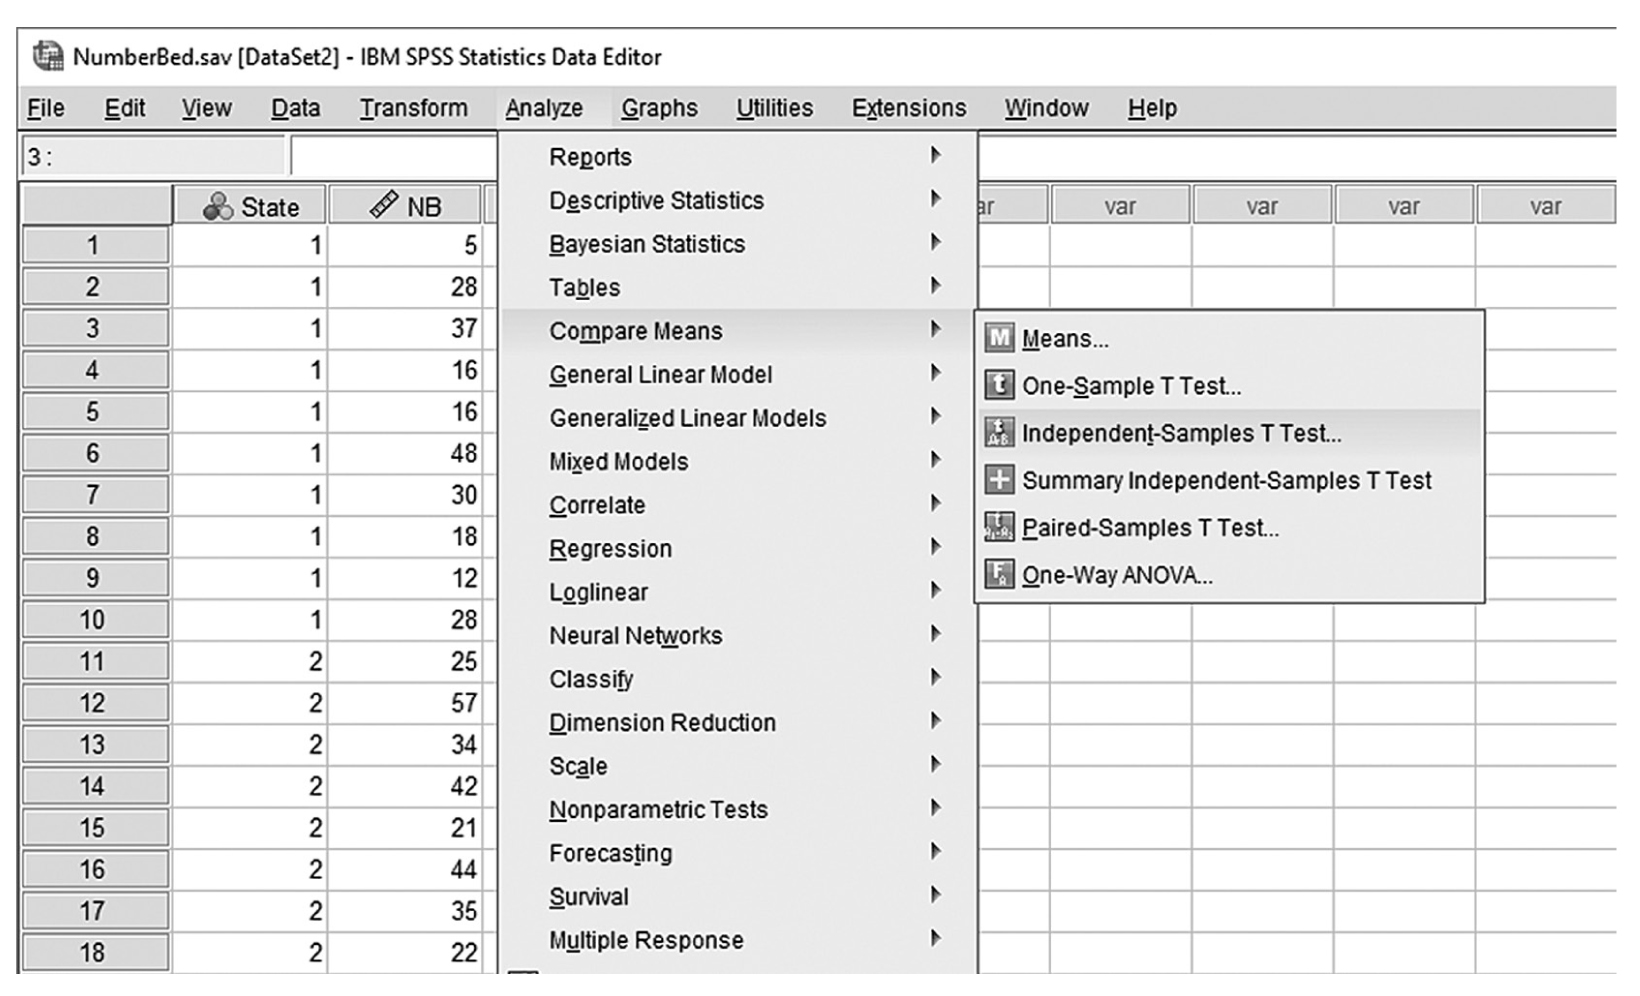Click the State cell in row 11
Screen dimensions: 1640x996
(x=250, y=661)
